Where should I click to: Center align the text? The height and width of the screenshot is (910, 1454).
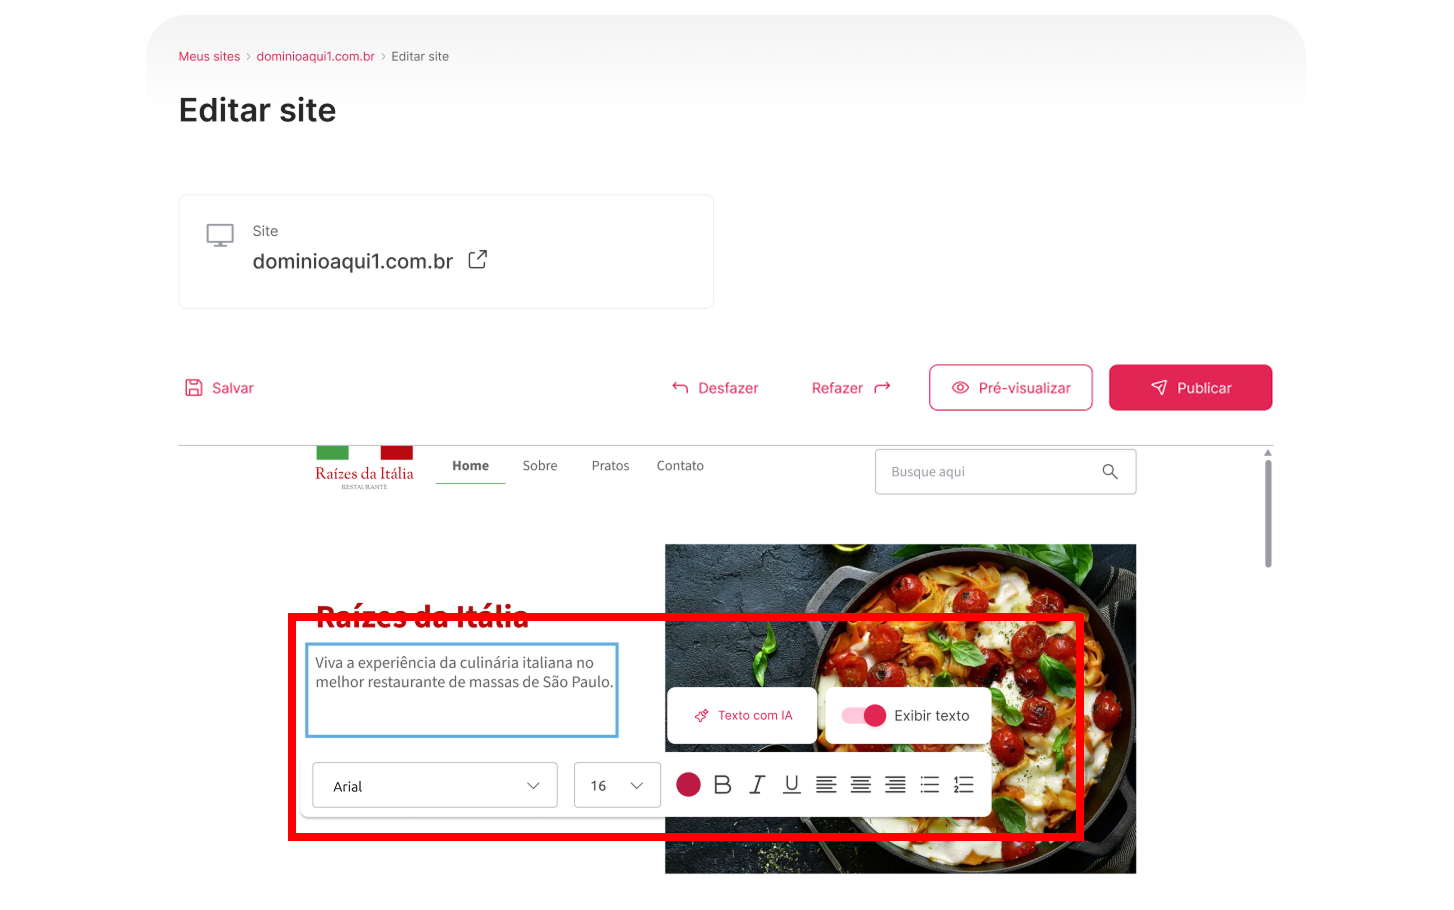[x=860, y=785]
